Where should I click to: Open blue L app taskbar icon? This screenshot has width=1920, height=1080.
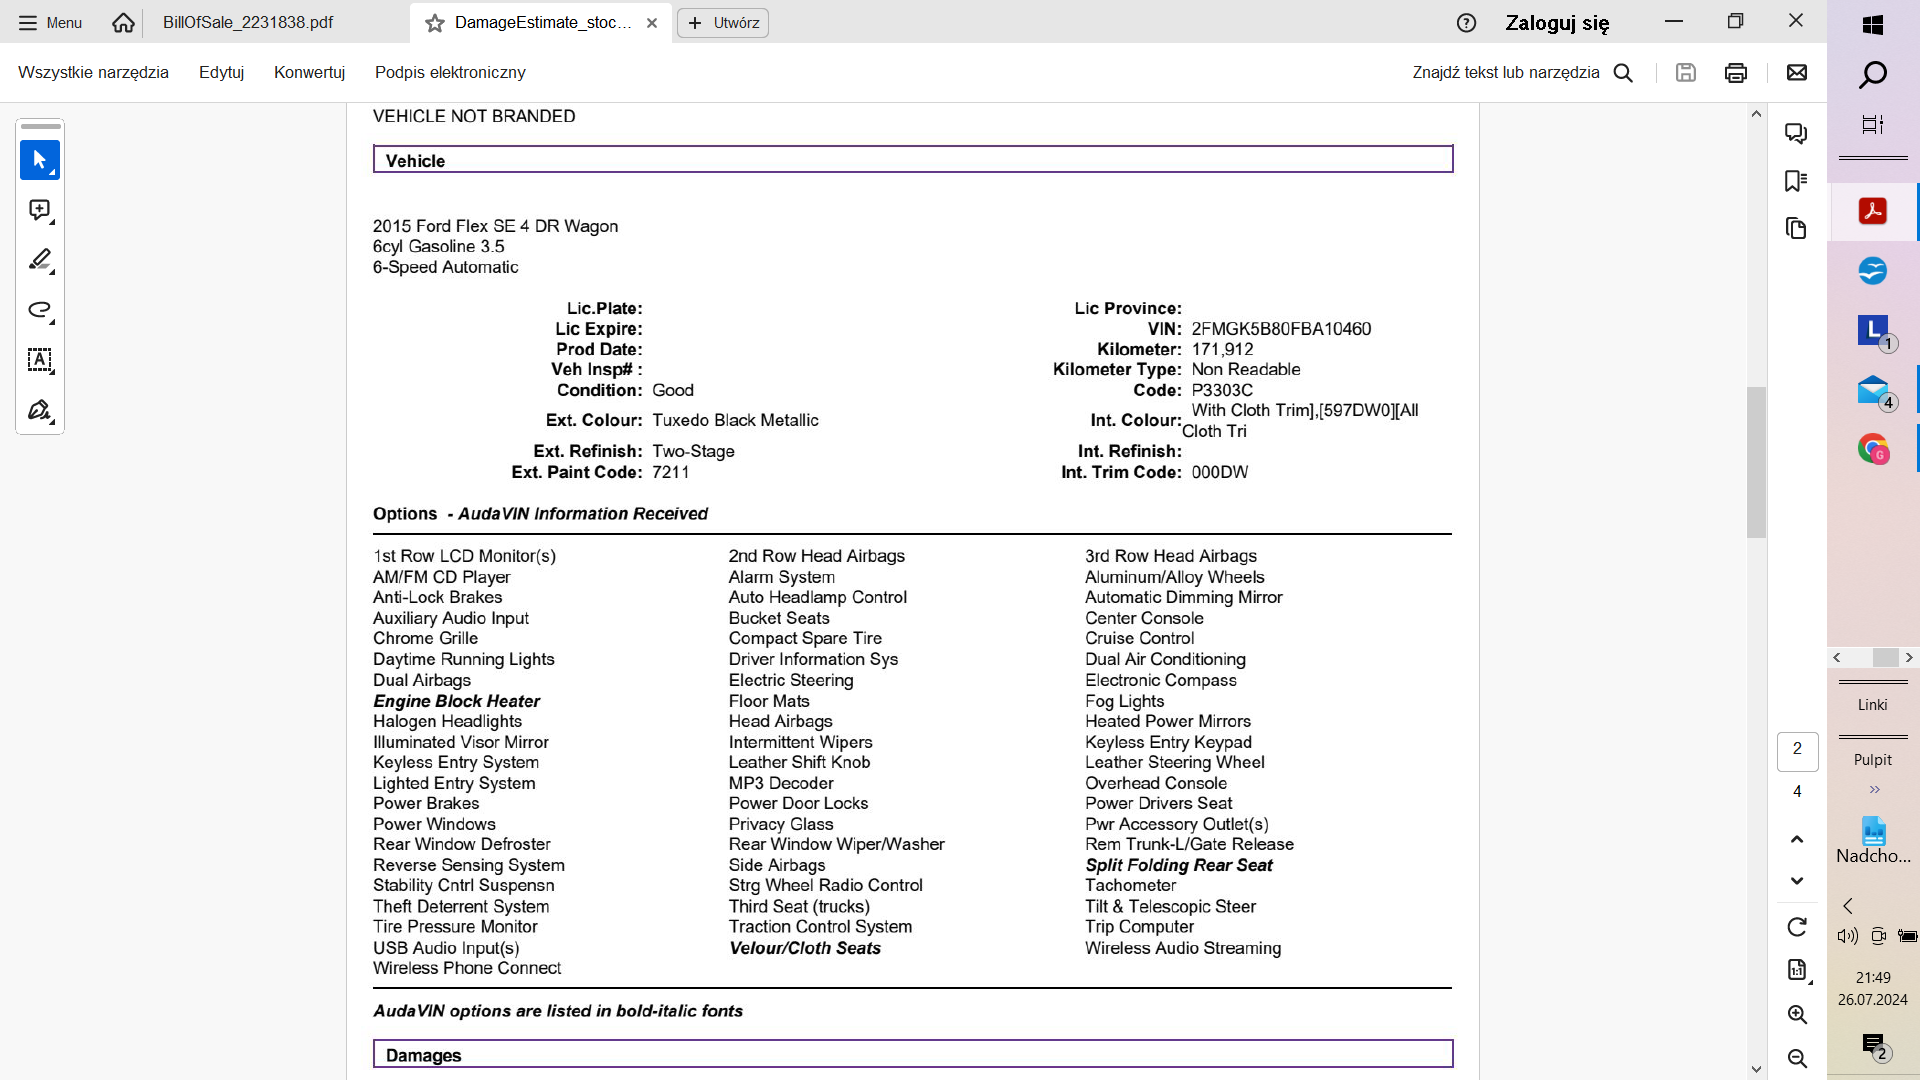click(x=1873, y=330)
